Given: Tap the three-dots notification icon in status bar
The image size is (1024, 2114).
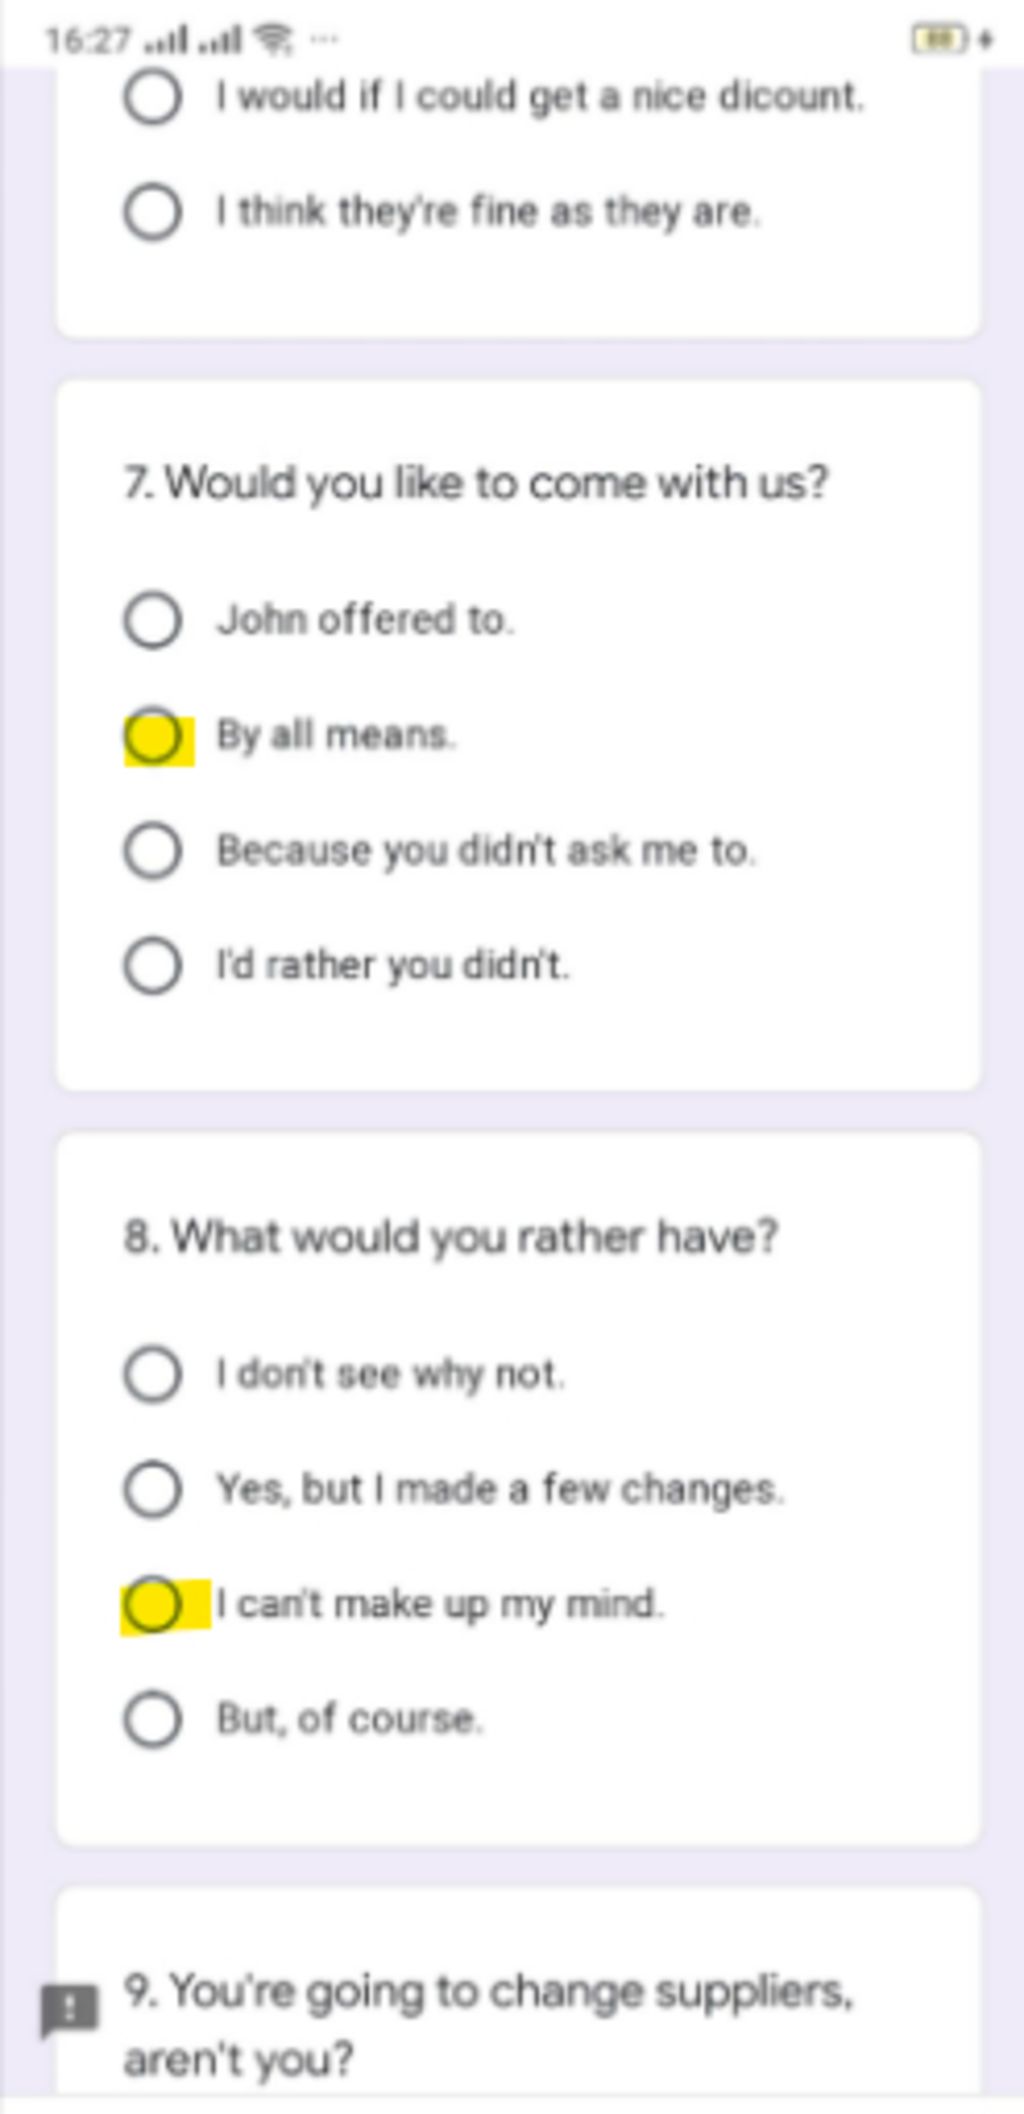Looking at the screenshot, I should click(x=324, y=40).
